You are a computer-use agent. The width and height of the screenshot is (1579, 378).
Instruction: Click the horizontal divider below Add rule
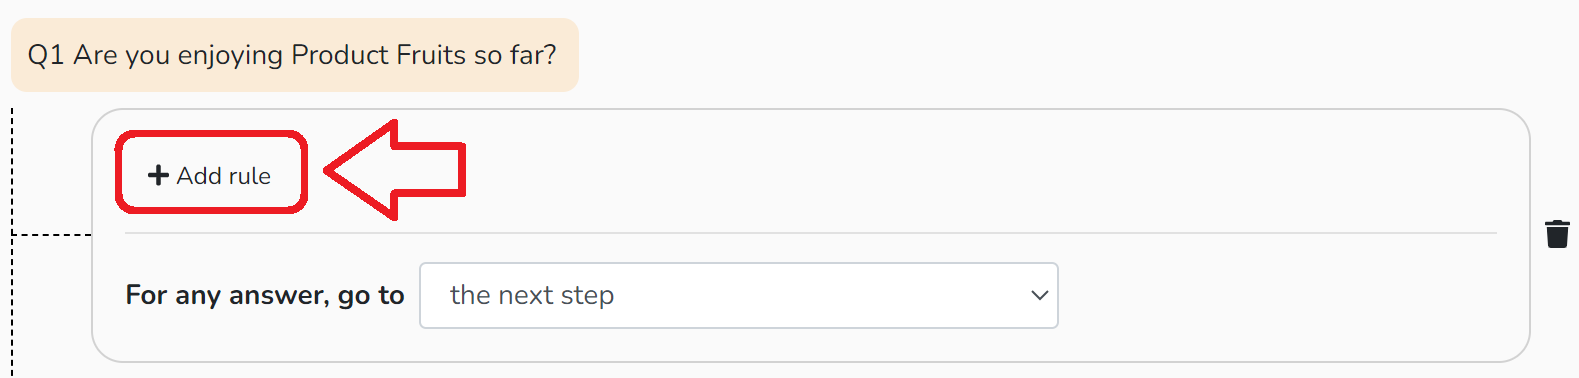[x=811, y=233]
